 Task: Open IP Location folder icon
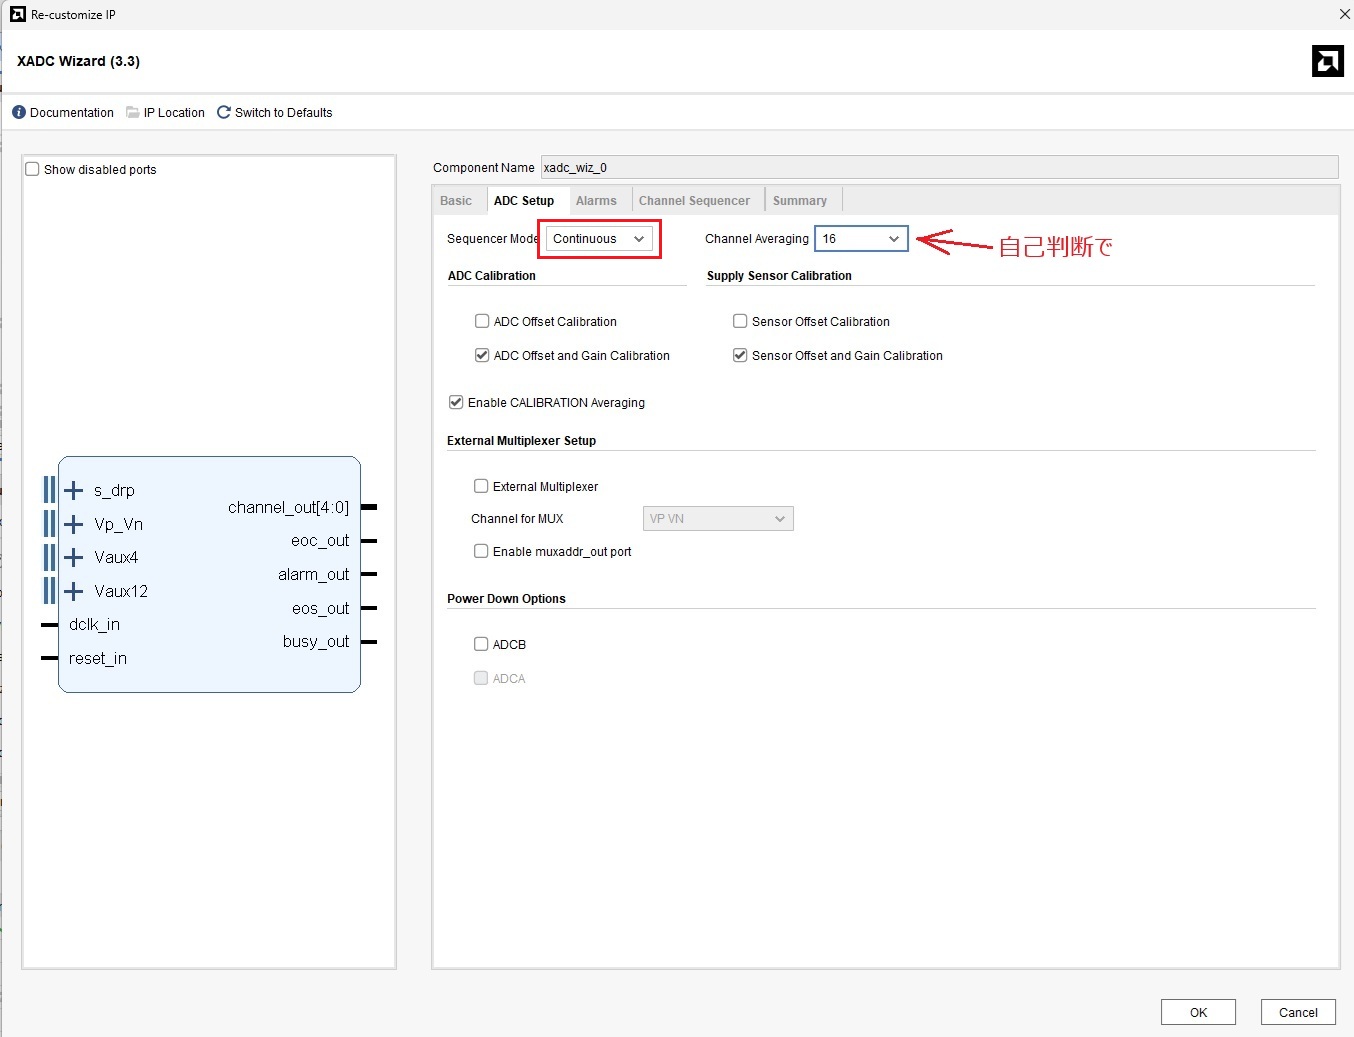click(133, 113)
